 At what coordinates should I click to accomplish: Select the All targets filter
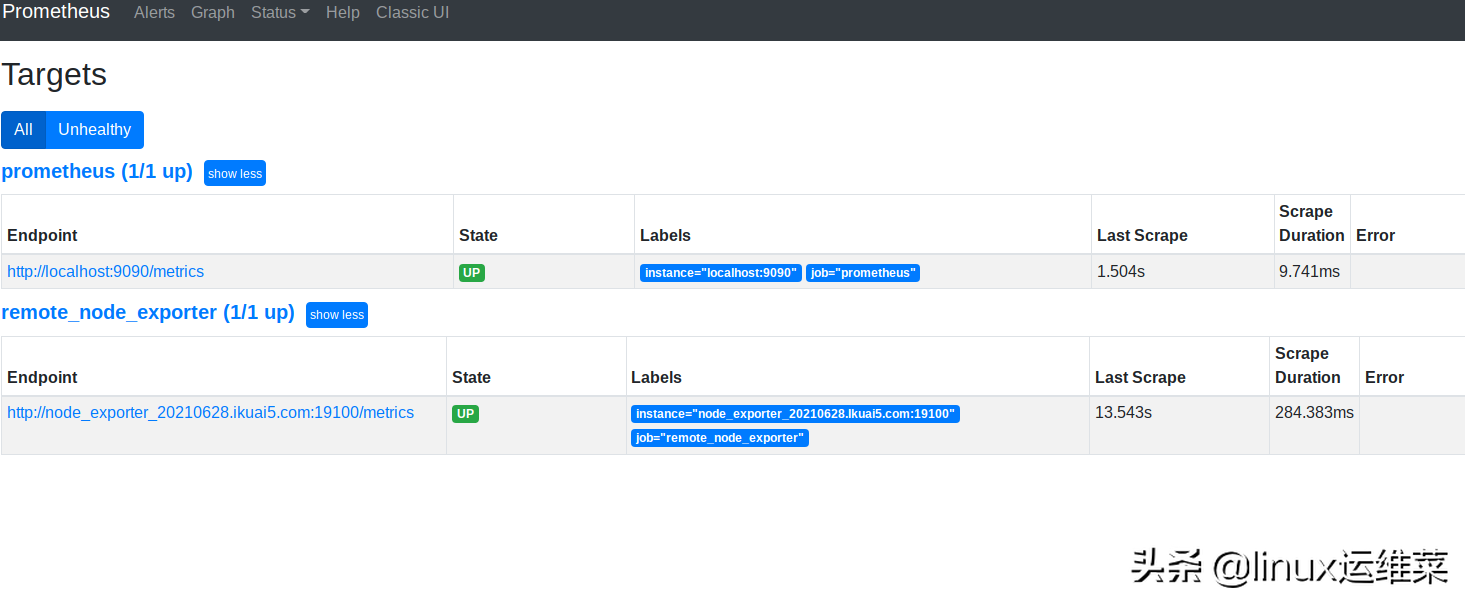23,130
